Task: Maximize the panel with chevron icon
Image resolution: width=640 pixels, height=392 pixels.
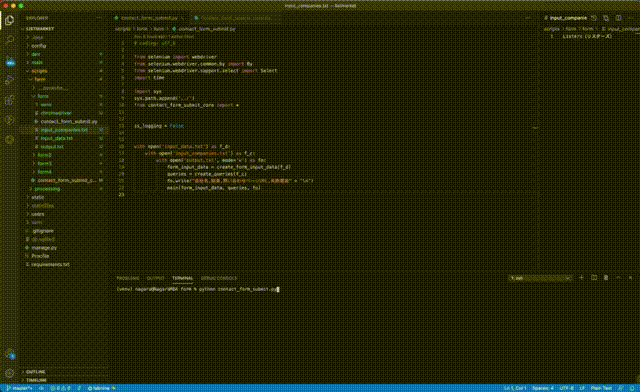Action: tap(618, 278)
